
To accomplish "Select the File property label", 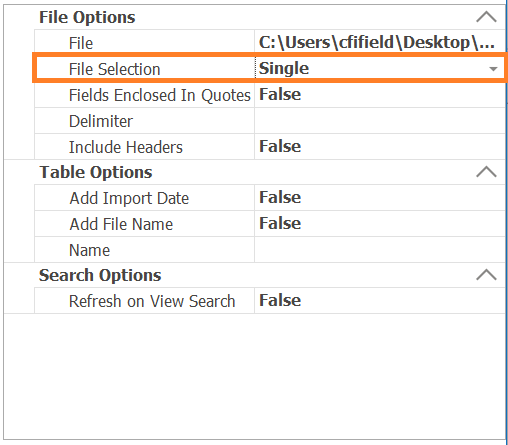I will click(81, 43).
